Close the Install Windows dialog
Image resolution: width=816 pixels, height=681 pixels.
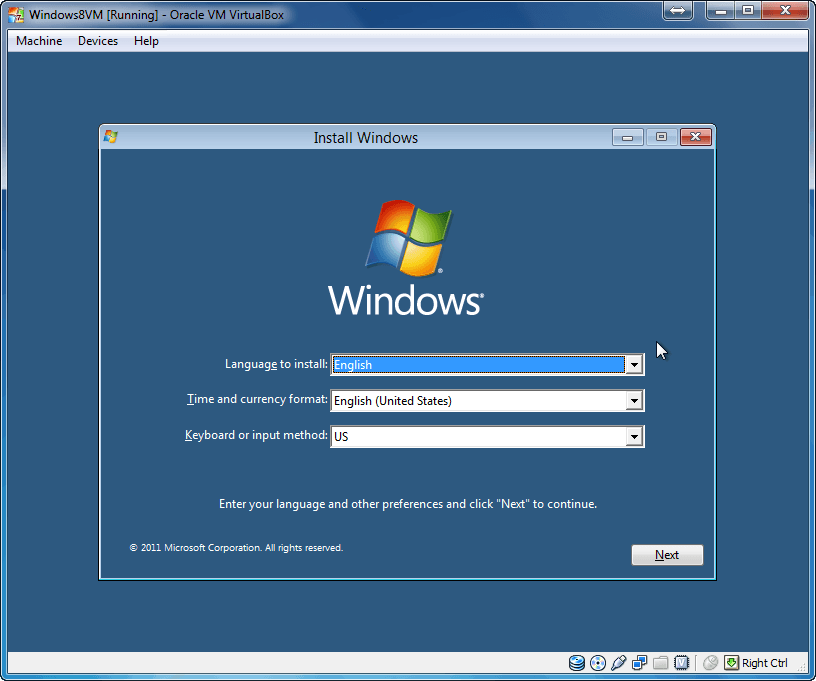pyautogui.click(x=695, y=137)
